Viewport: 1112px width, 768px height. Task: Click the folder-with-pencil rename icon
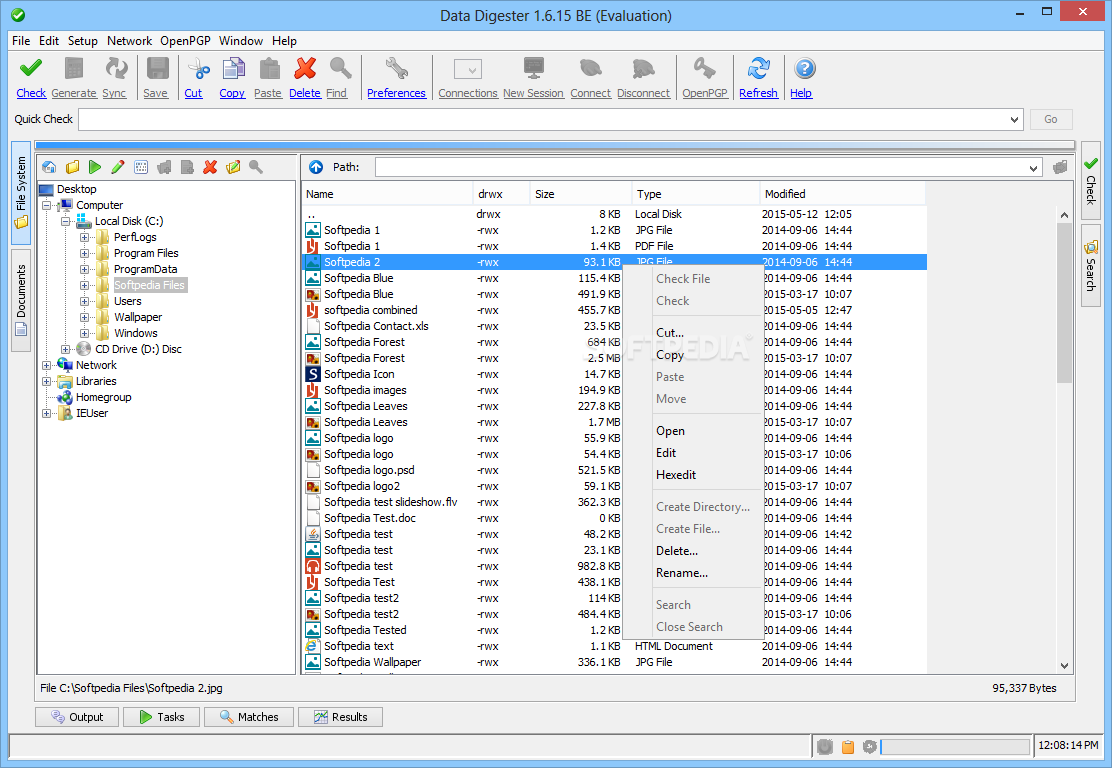(233, 167)
